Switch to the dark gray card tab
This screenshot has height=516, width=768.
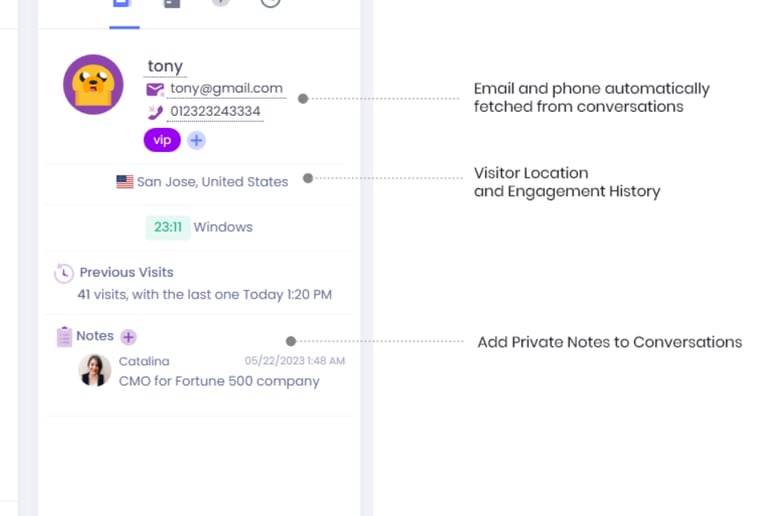[172, 3]
